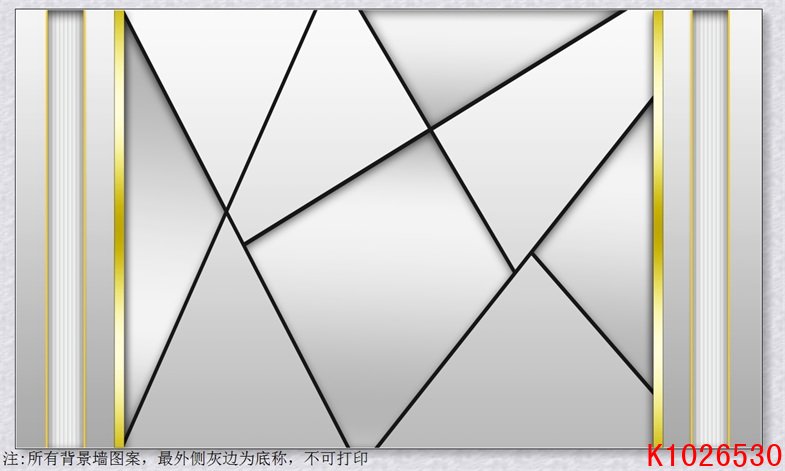Click the note starting with 注:所有背景墙图案
The image size is (785, 471).
pos(186,458)
